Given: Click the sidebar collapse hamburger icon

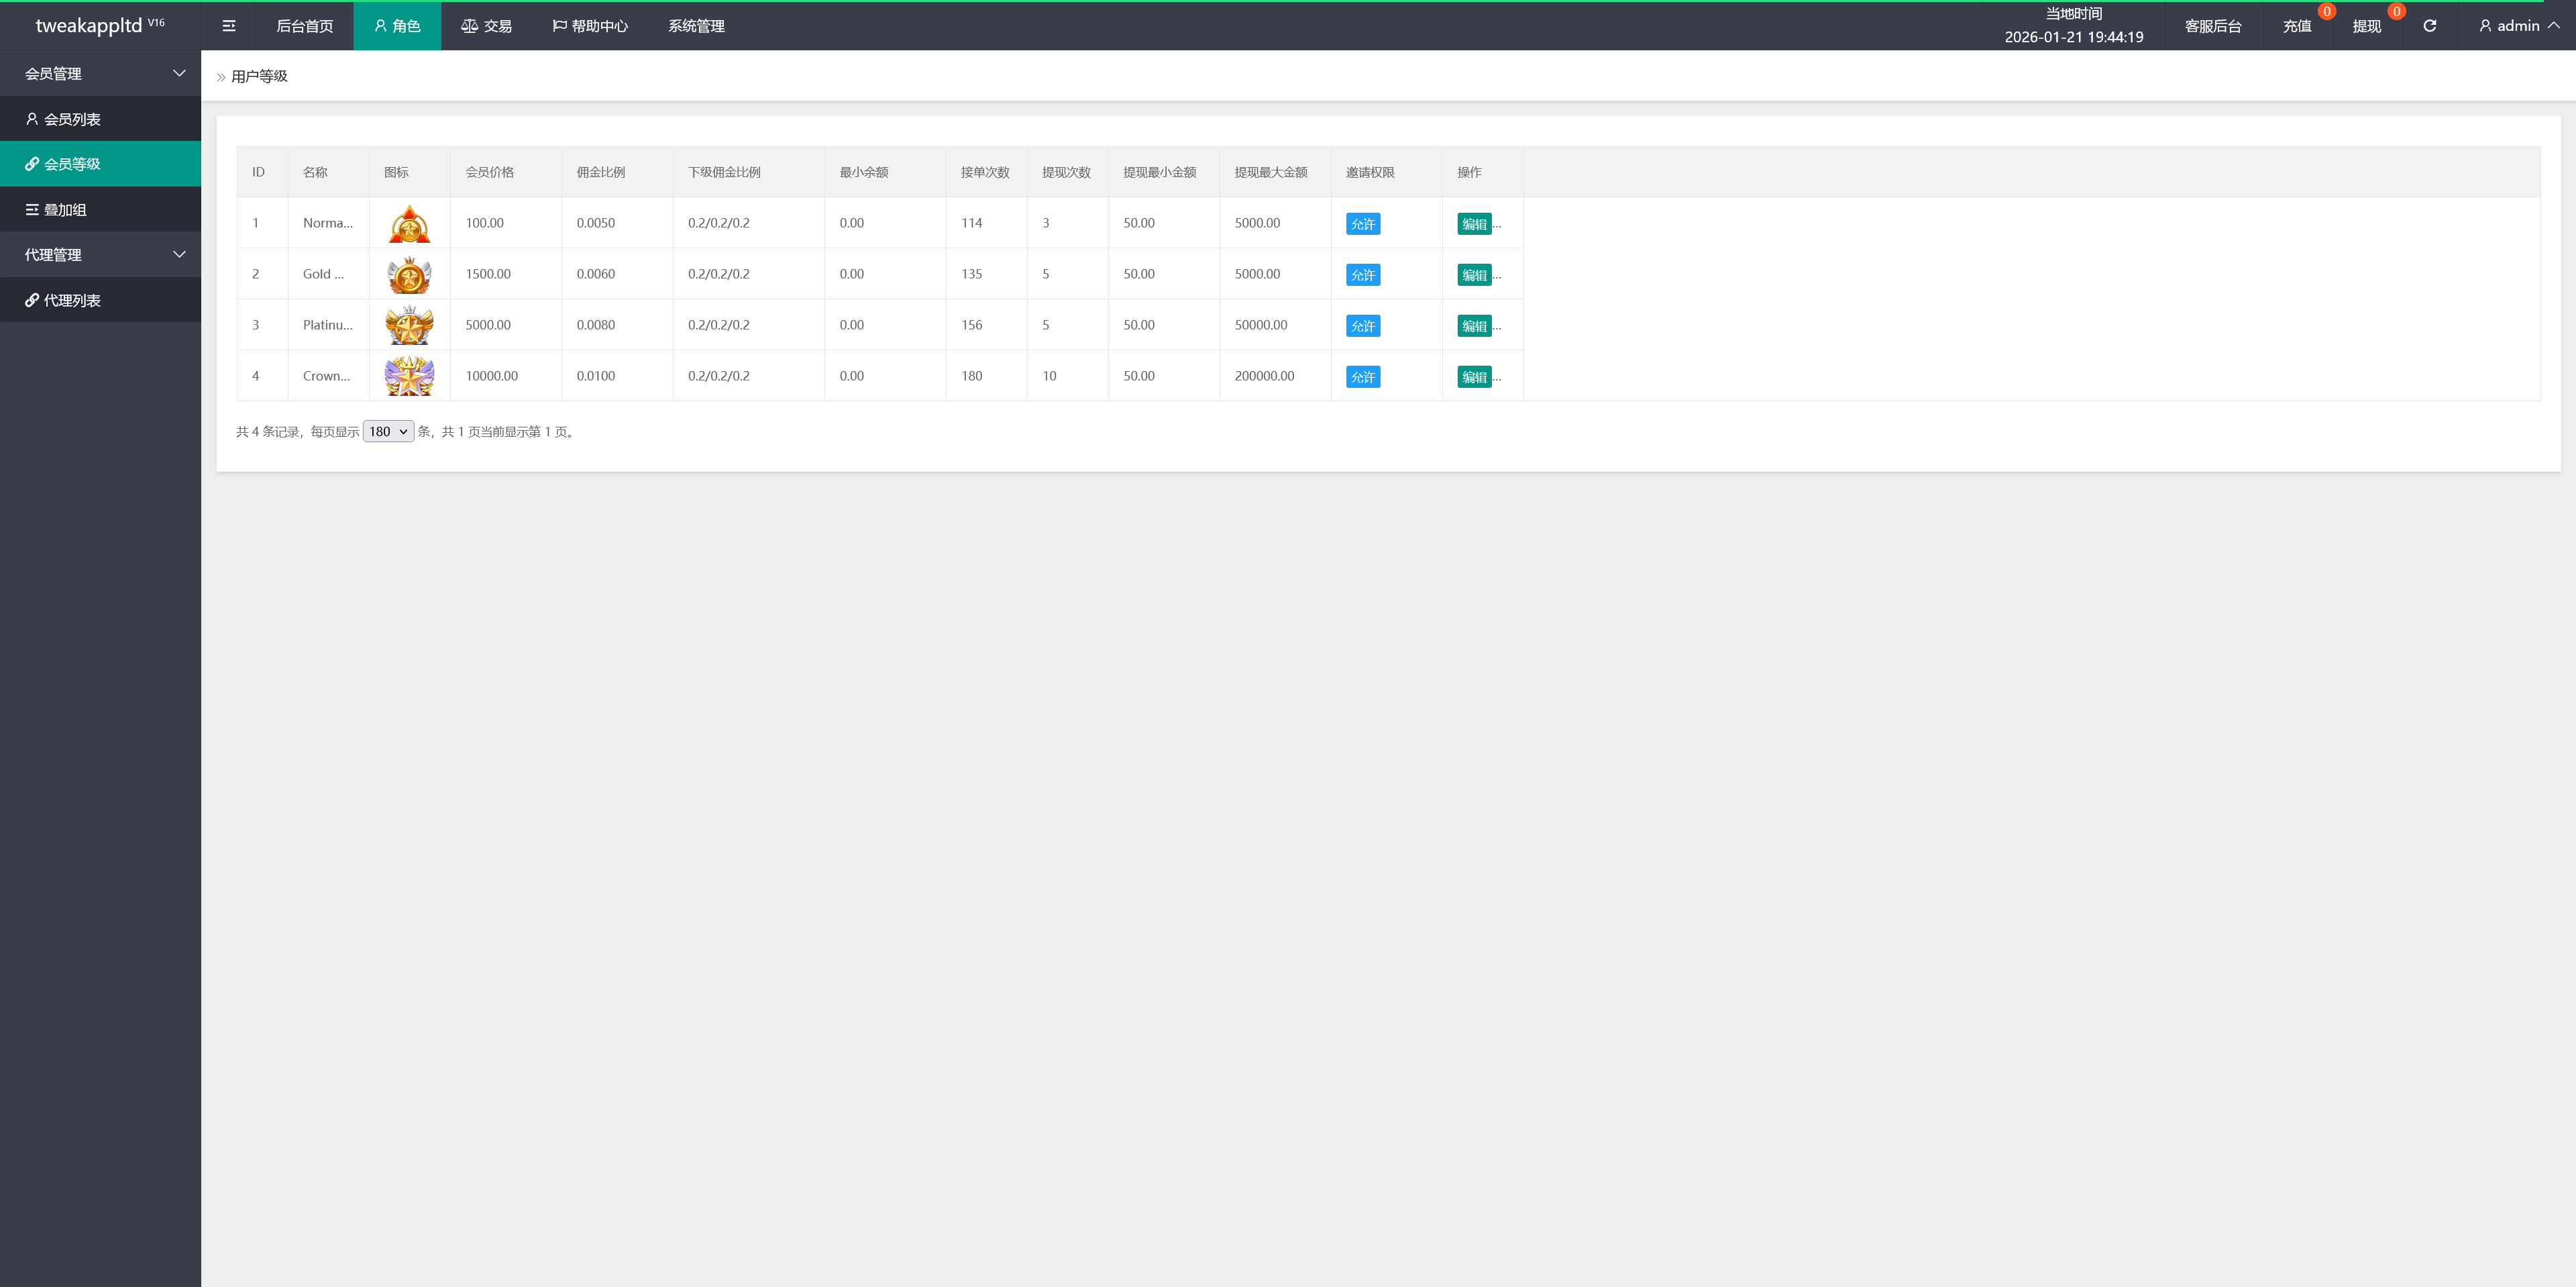Looking at the screenshot, I should click(229, 26).
